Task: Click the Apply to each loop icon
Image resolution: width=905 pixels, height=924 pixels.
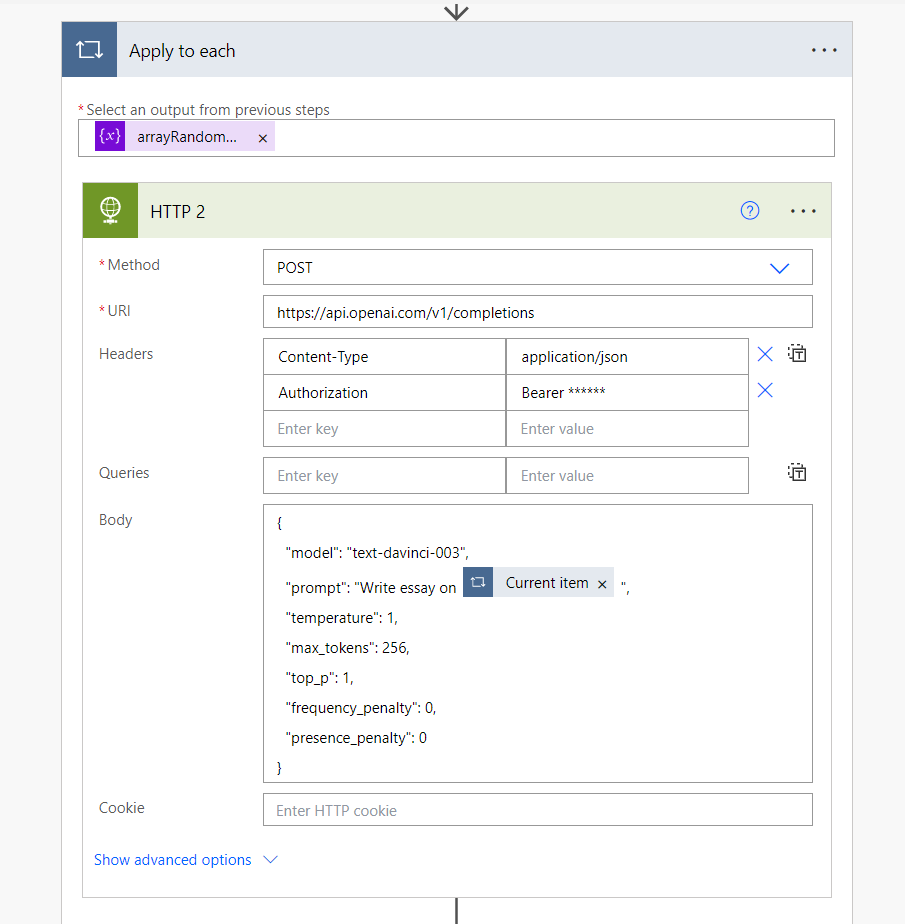Action: click(x=89, y=50)
